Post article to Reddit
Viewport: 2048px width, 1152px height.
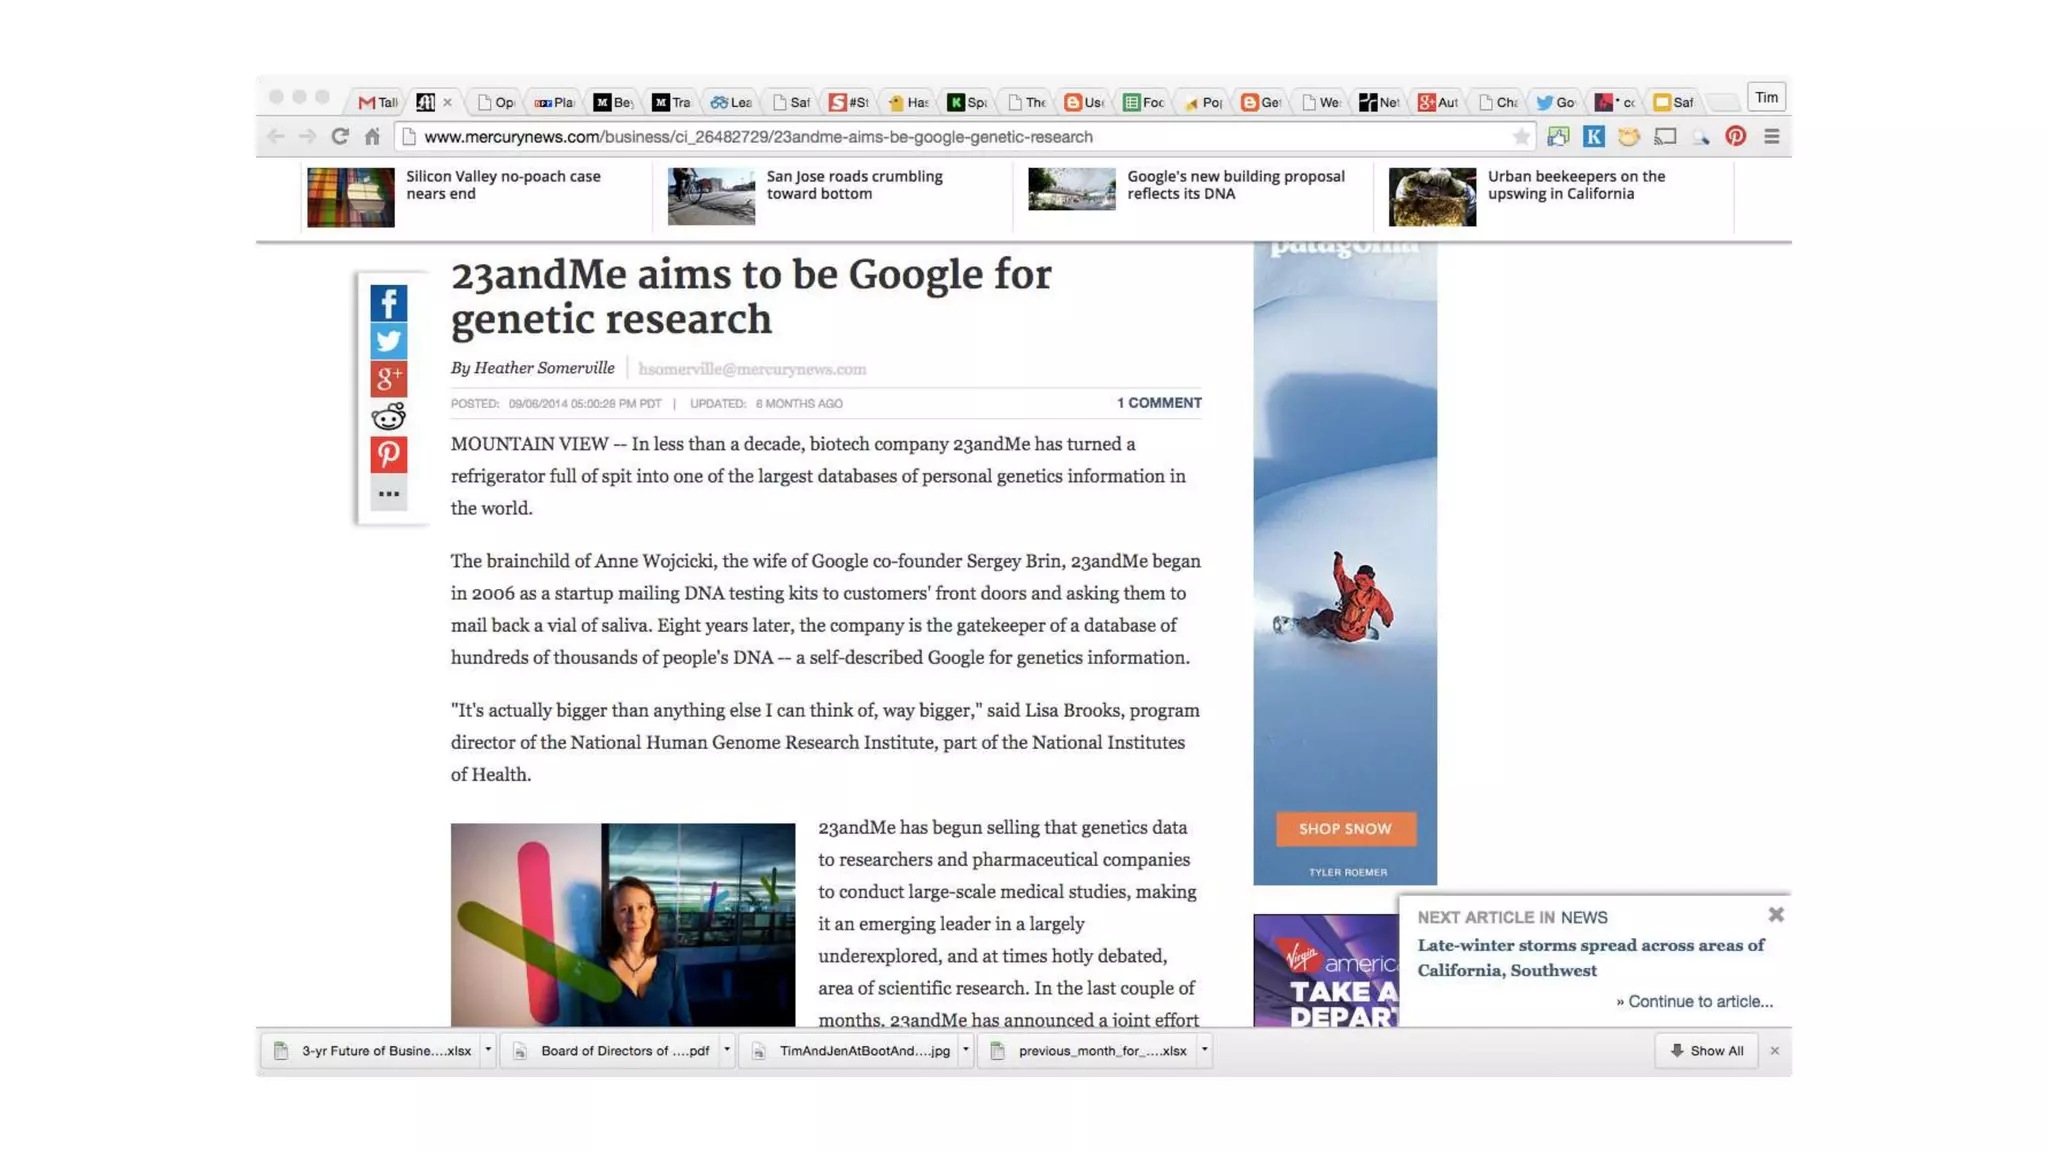(x=388, y=416)
